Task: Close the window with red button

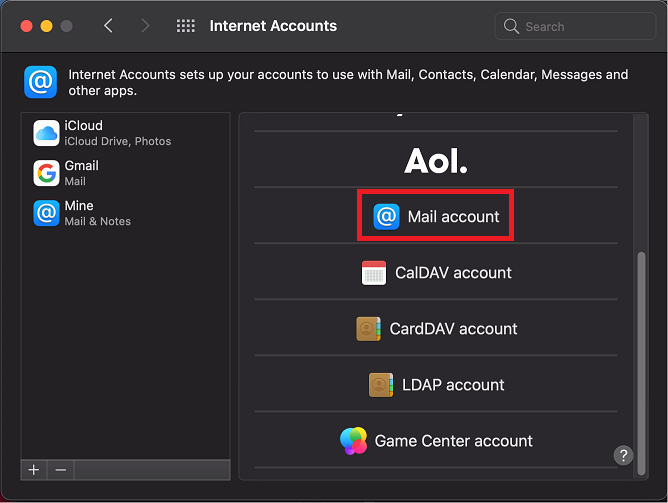Action: (x=26, y=26)
